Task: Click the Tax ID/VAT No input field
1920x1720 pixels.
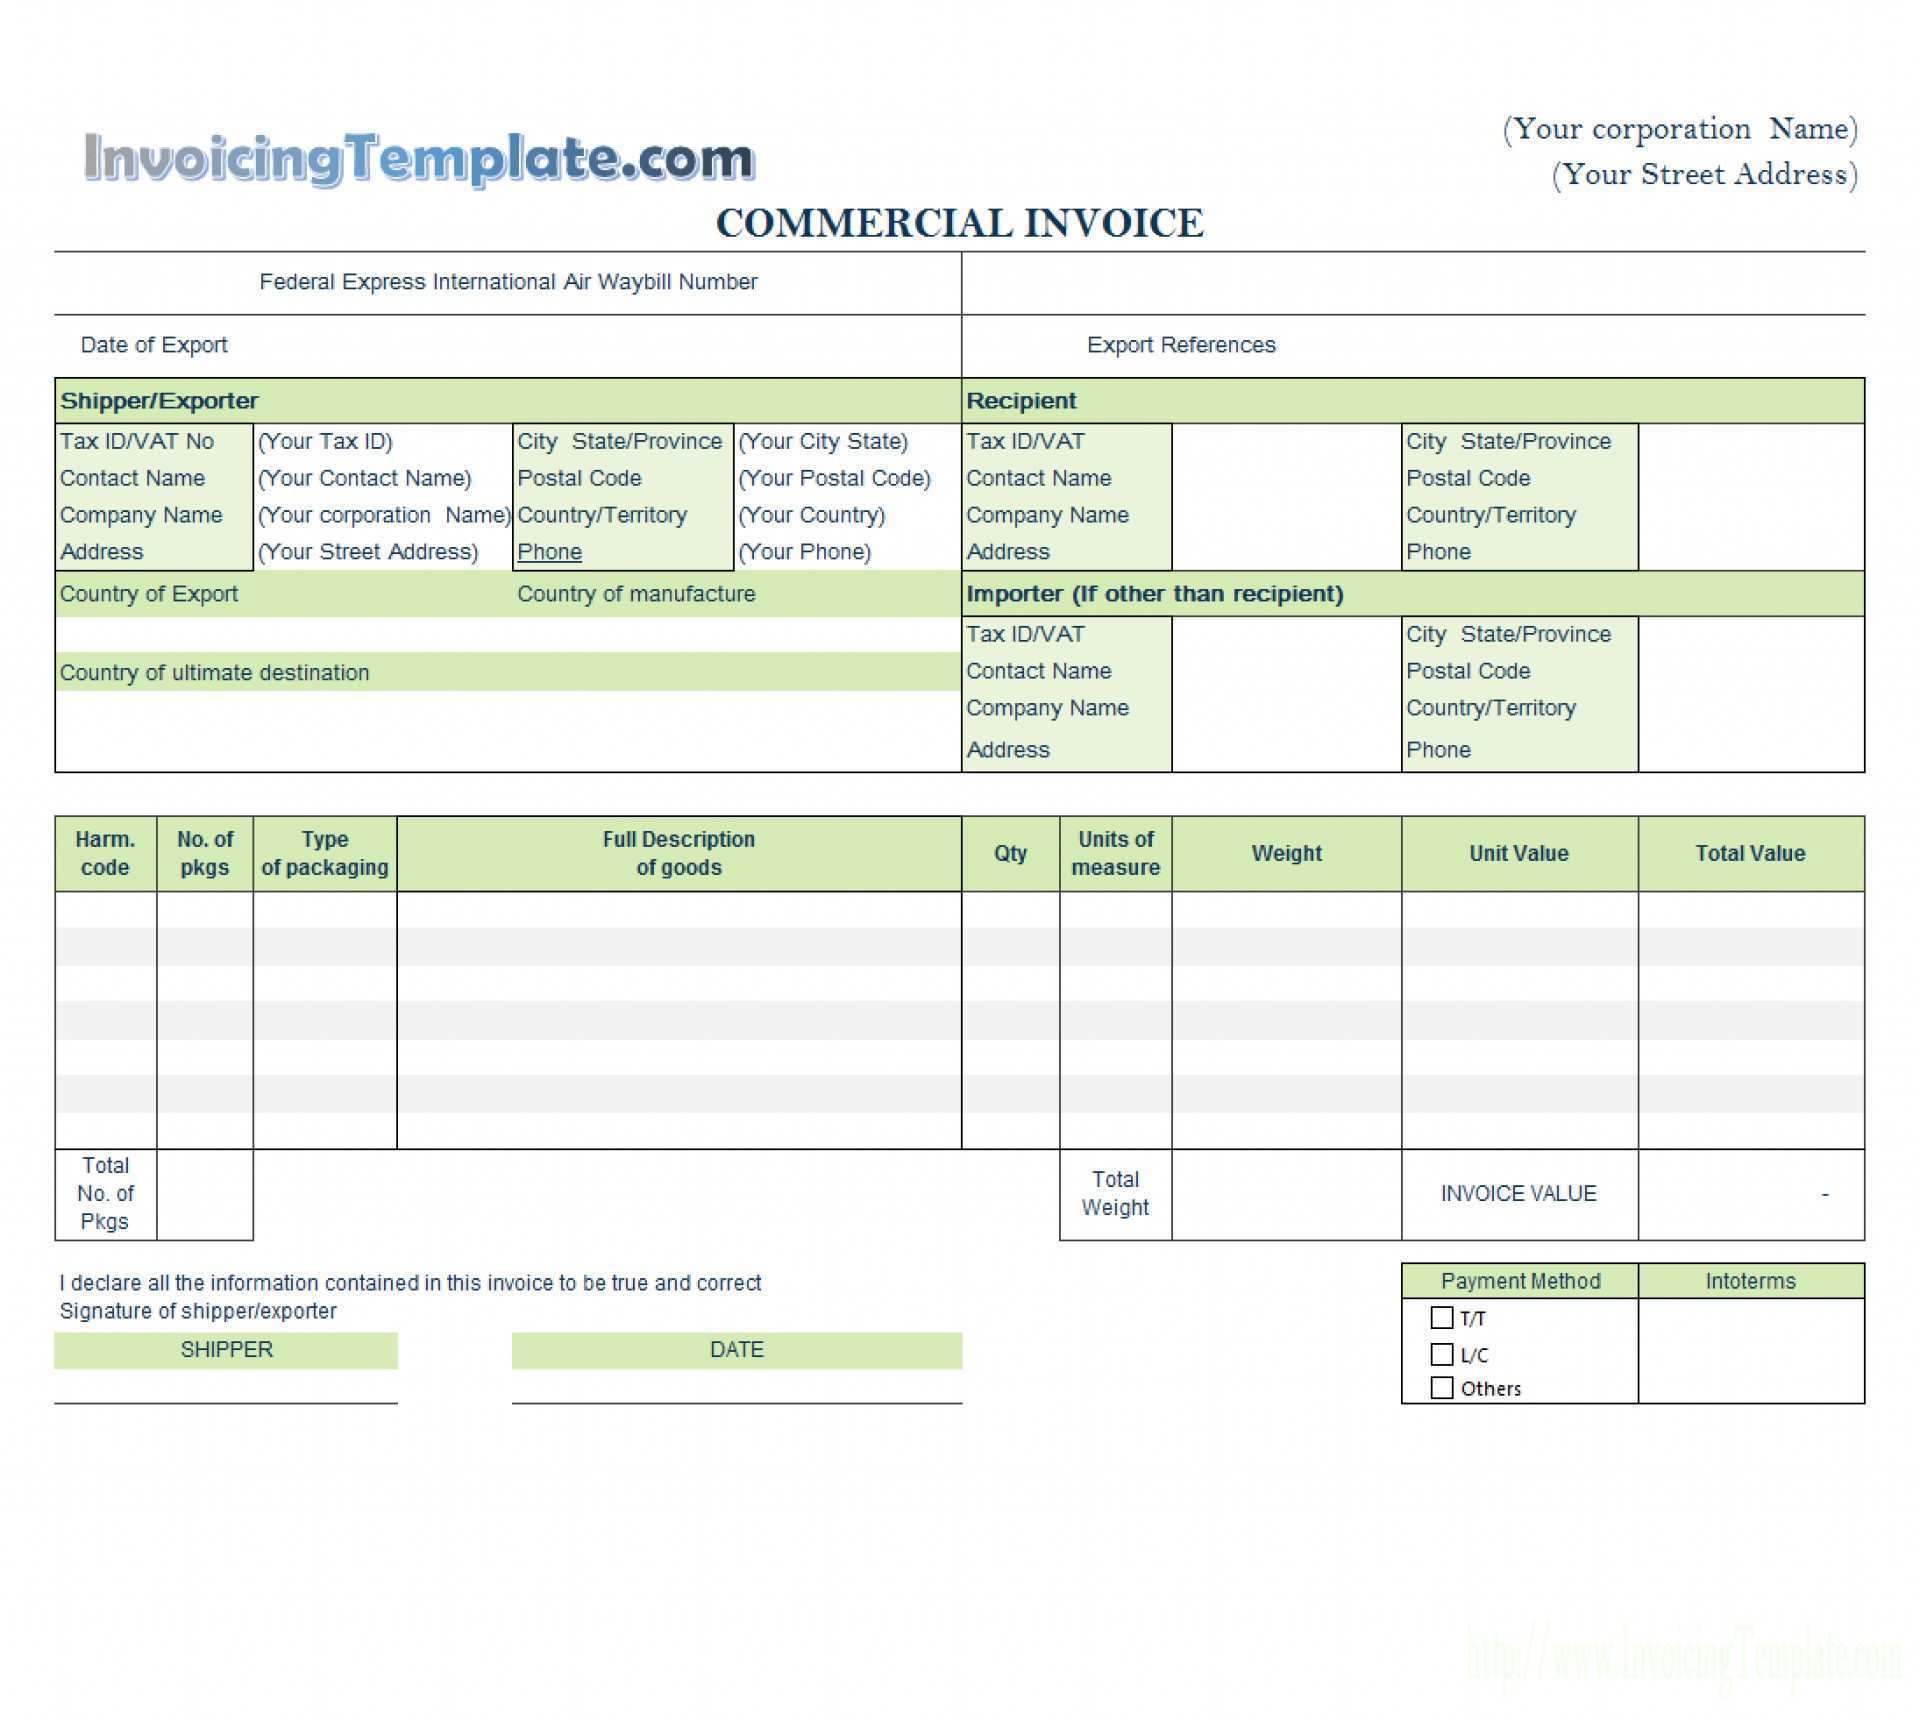Action: click(x=332, y=442)
